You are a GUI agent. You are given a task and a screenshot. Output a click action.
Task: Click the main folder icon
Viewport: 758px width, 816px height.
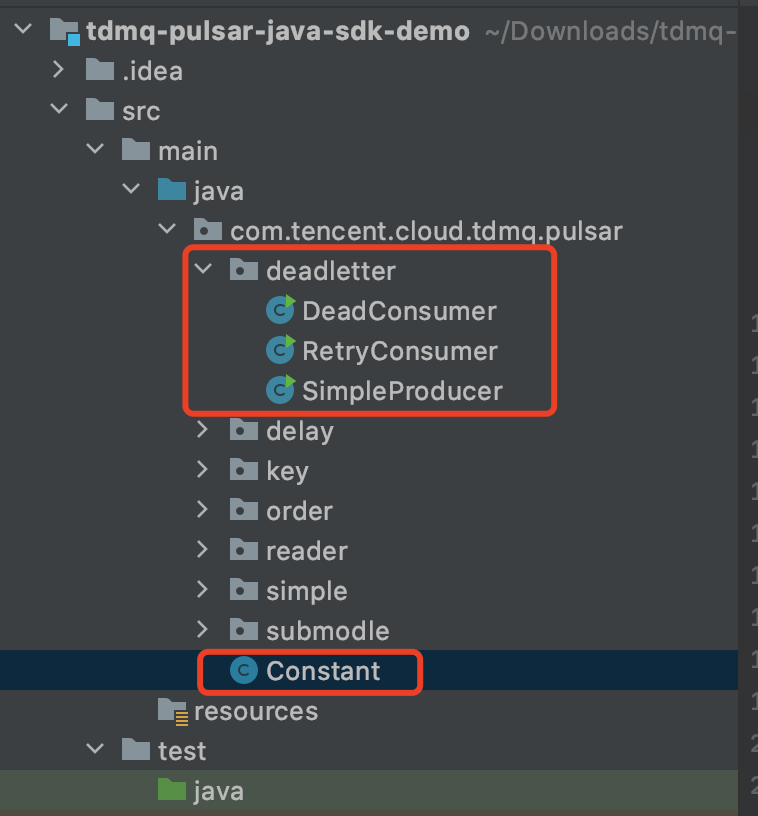(136, 150)
